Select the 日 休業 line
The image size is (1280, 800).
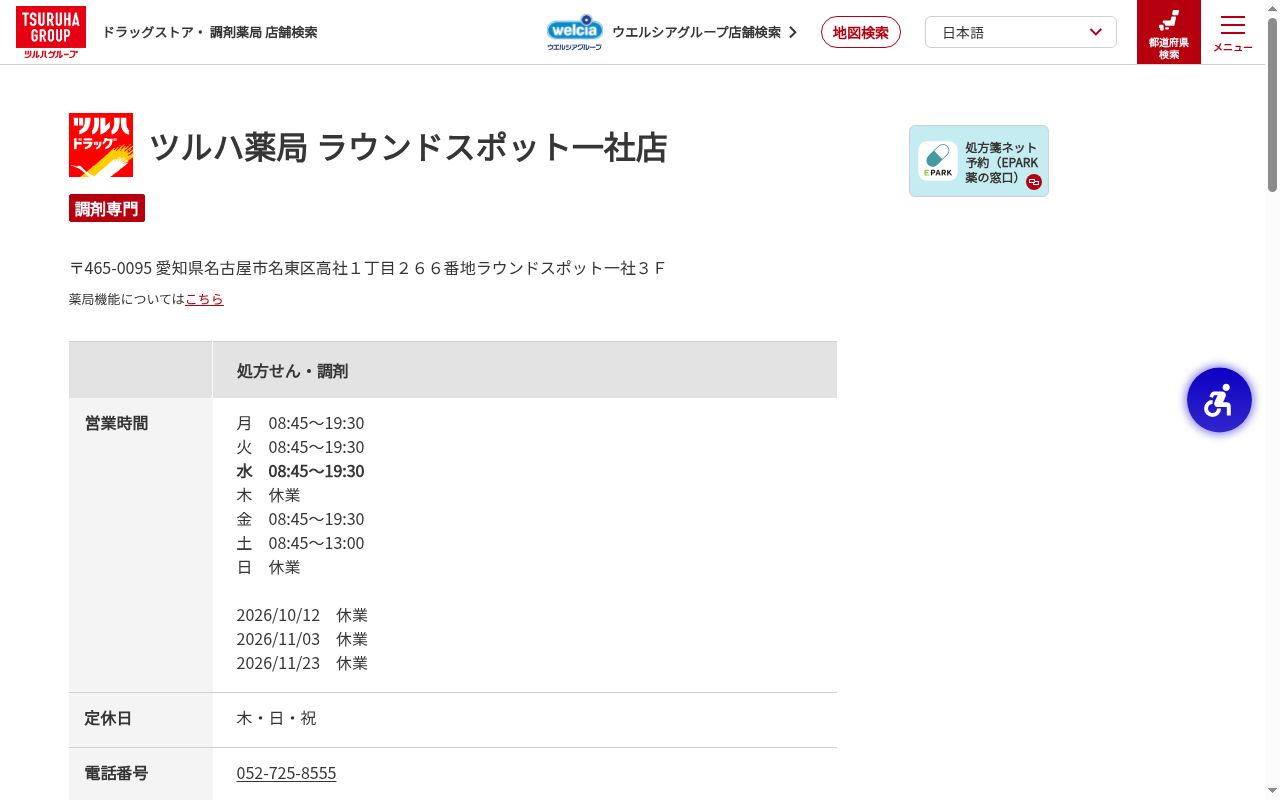pyautogui.click(x=268, y=567)
